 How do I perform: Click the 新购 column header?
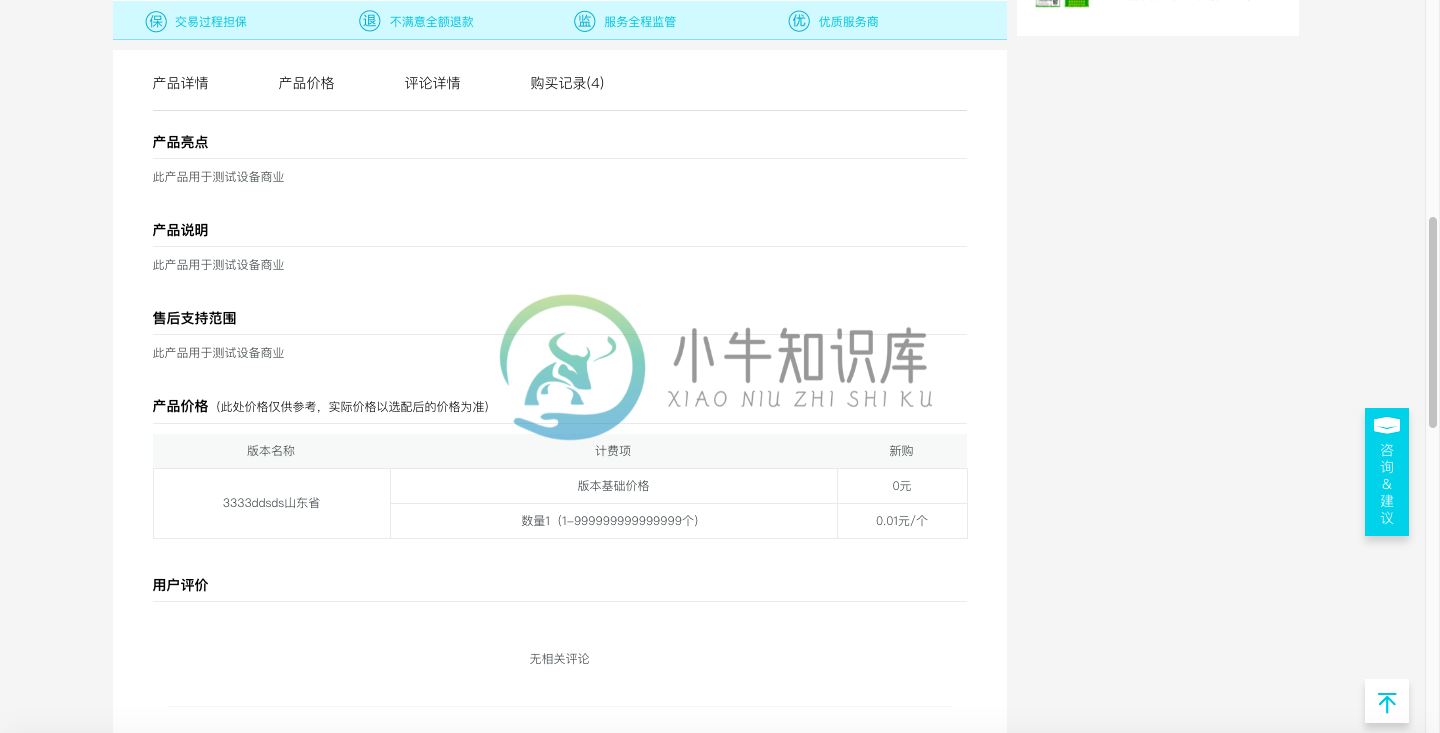(x=902, y=451)
